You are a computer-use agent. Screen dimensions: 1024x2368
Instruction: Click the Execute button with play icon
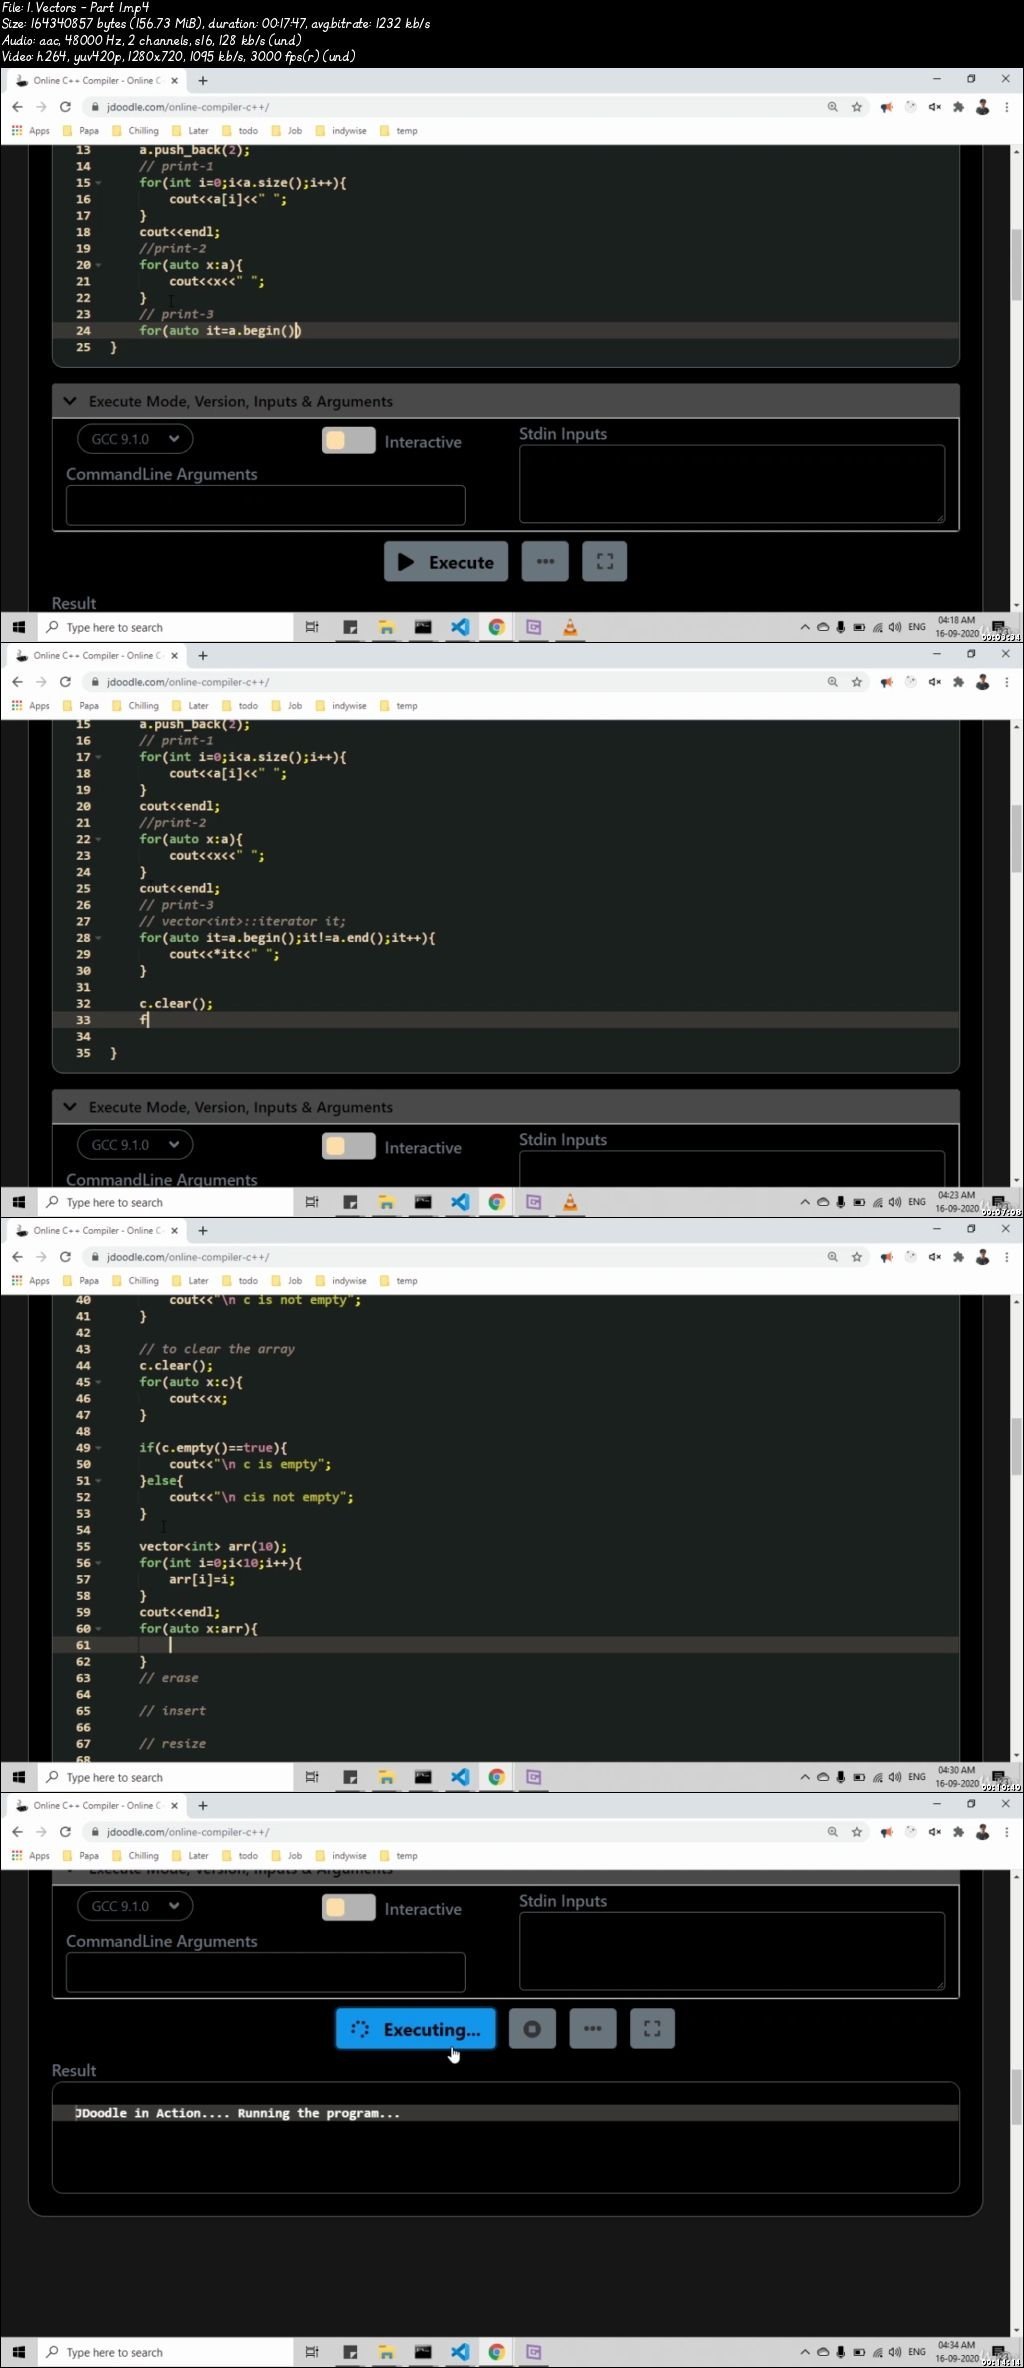point(446,562)
